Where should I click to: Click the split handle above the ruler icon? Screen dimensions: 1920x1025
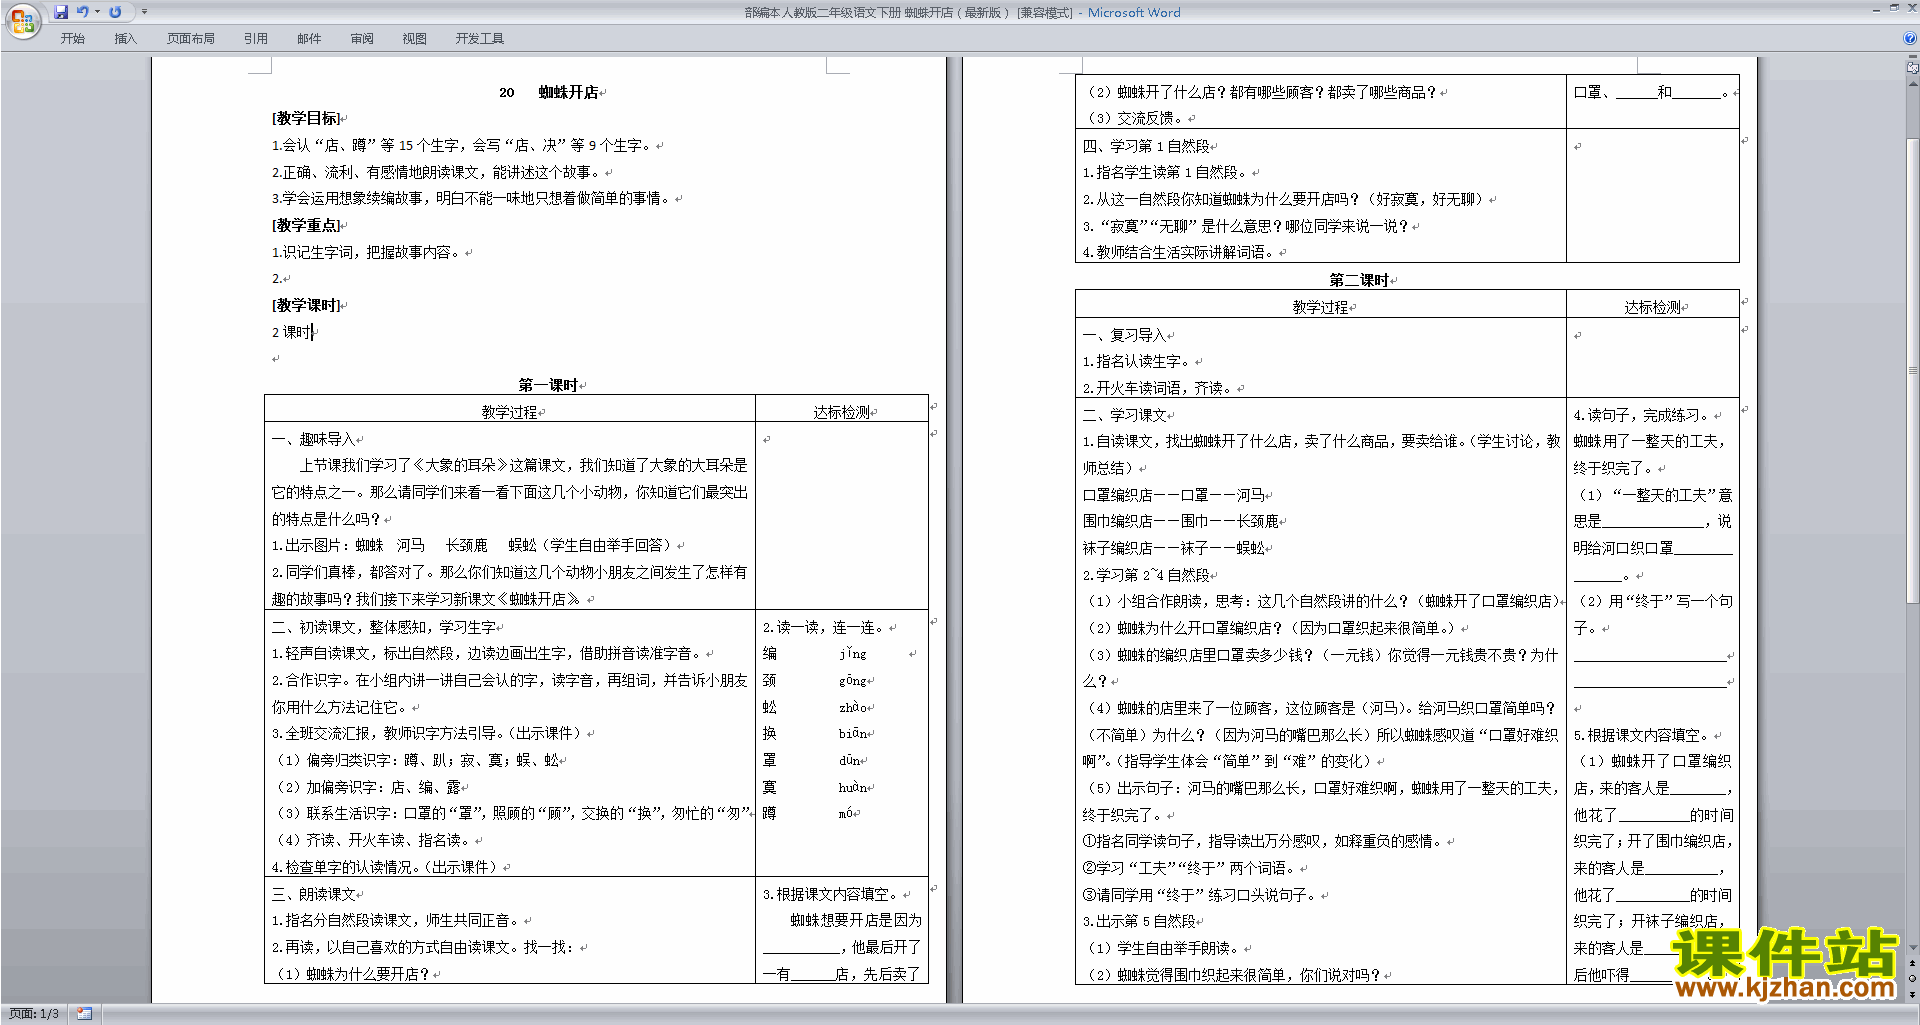tap(1912, 57)
